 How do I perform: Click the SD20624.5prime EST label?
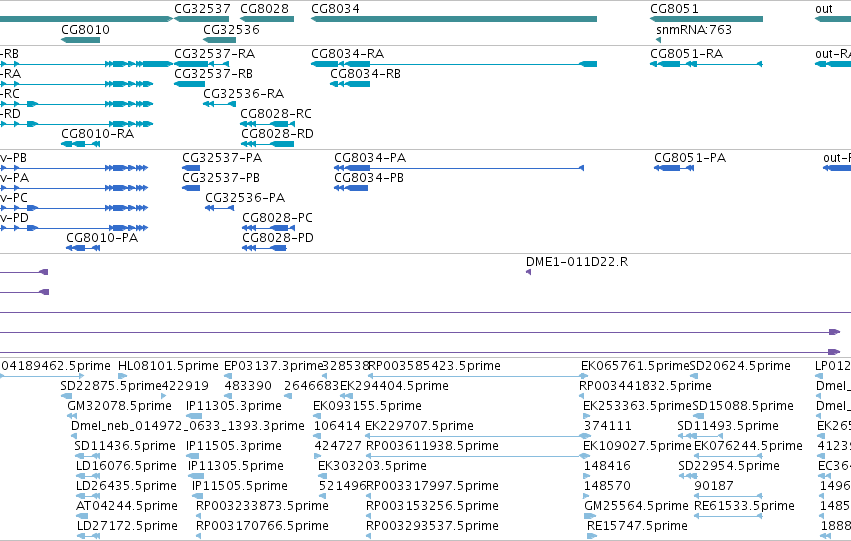pos(740,366)
